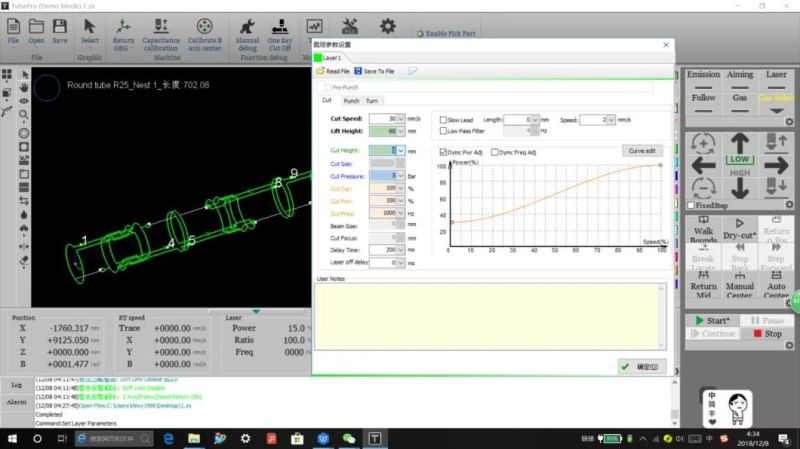This screenshot has height=449, width=800.
Task: Switch to the Turn tab
Action: coord(371,101)
